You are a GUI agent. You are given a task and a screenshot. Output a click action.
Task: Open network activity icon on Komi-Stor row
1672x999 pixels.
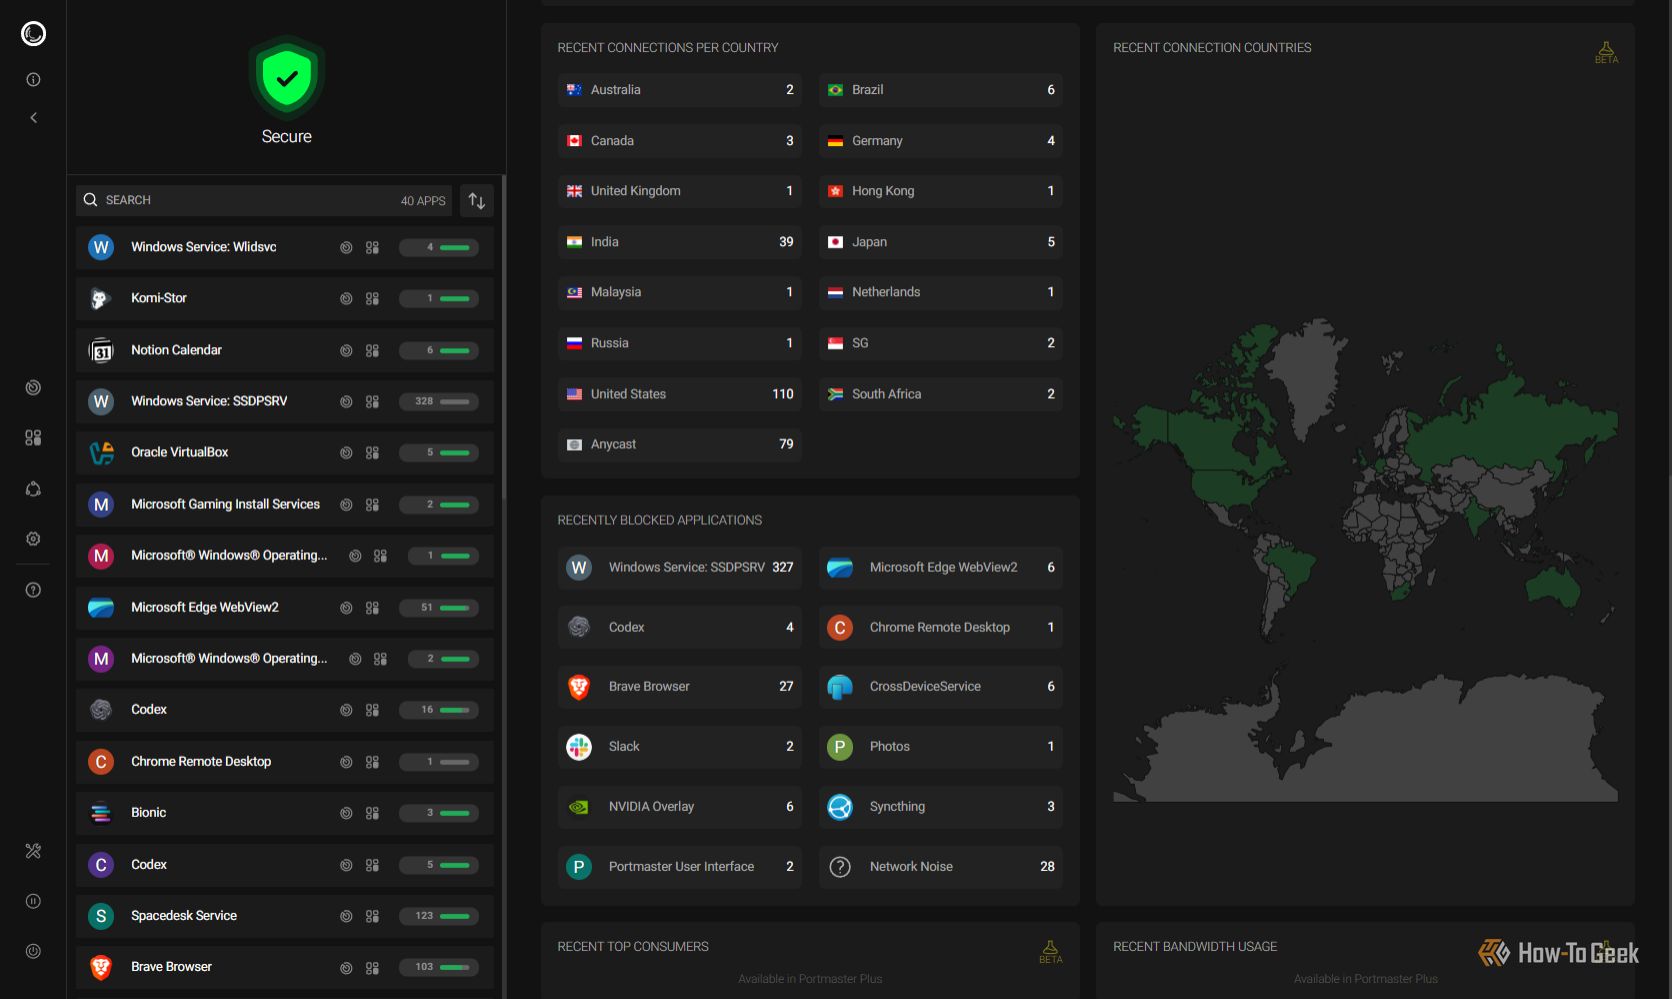pyautogui.click(x=346, y=299)
